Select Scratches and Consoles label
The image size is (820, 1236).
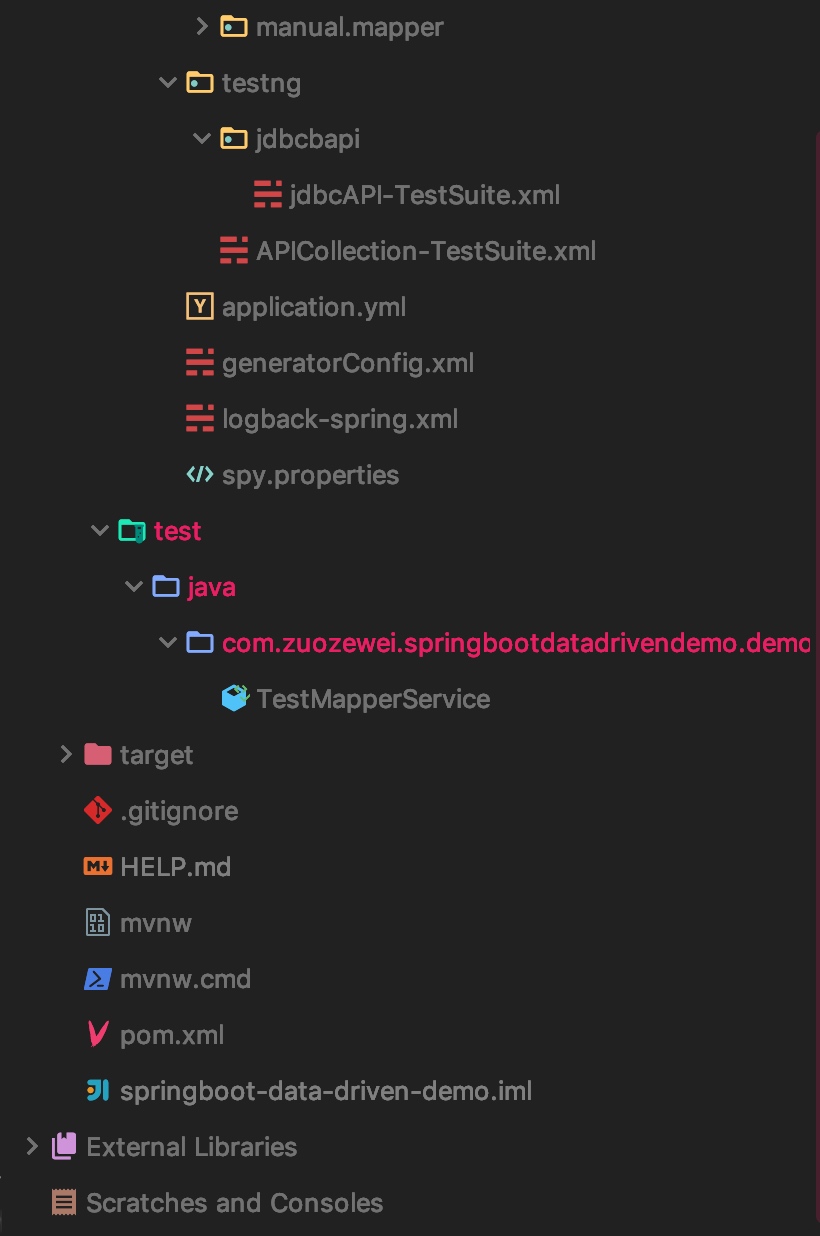tap(235, 1203)
